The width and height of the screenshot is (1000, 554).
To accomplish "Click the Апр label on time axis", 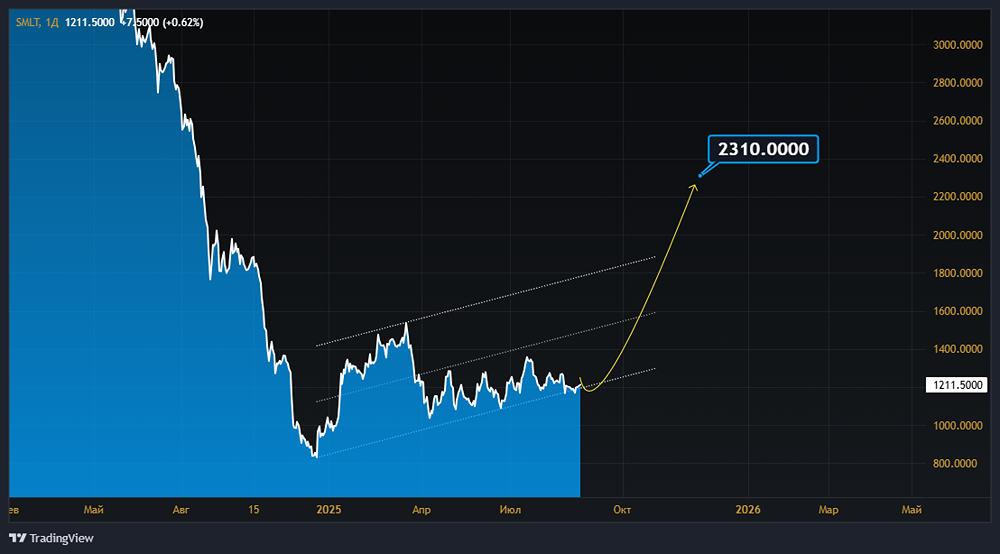I will pos(422,509).
